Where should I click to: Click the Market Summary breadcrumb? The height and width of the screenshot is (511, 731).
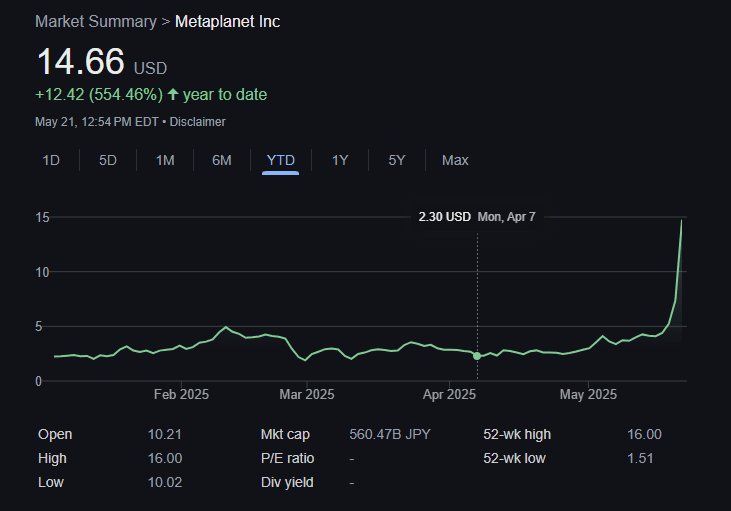95,21
